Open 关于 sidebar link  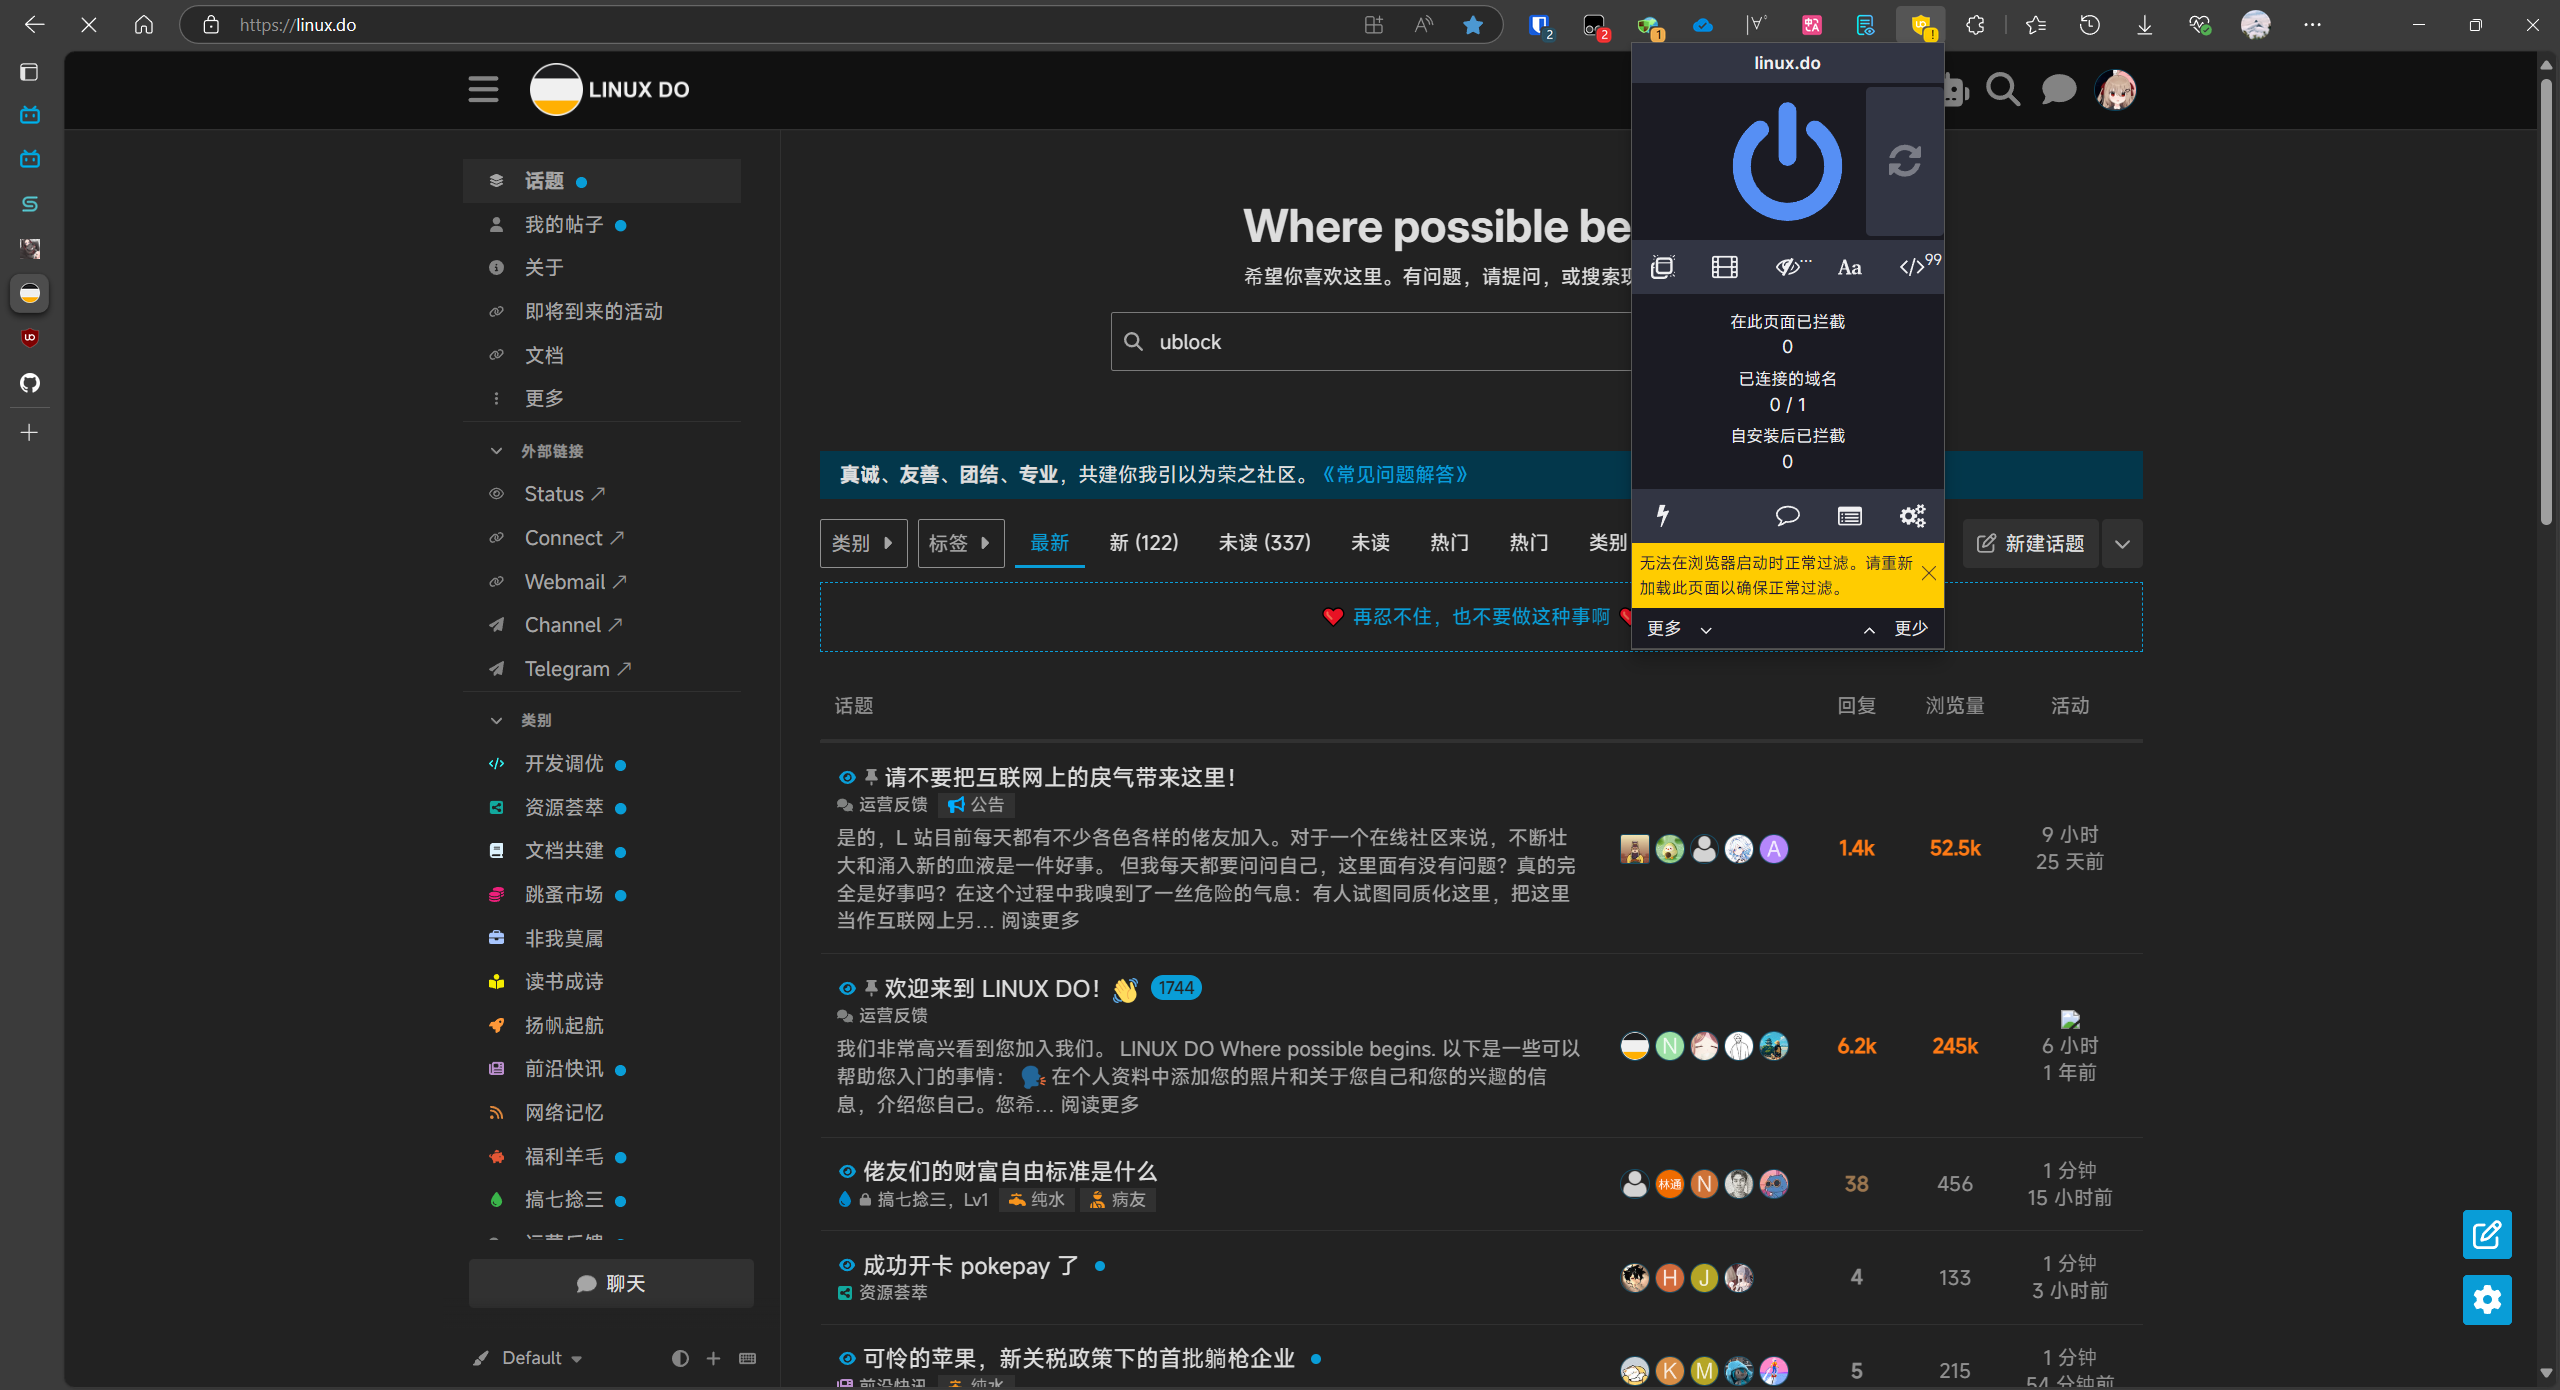tap(602, 268)
